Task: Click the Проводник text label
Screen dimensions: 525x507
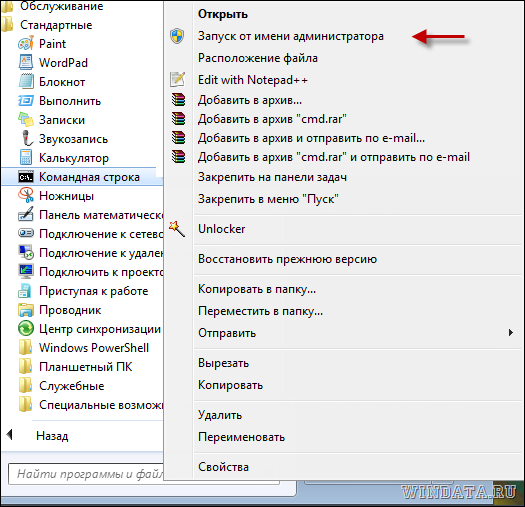Action: pos(70,310)
